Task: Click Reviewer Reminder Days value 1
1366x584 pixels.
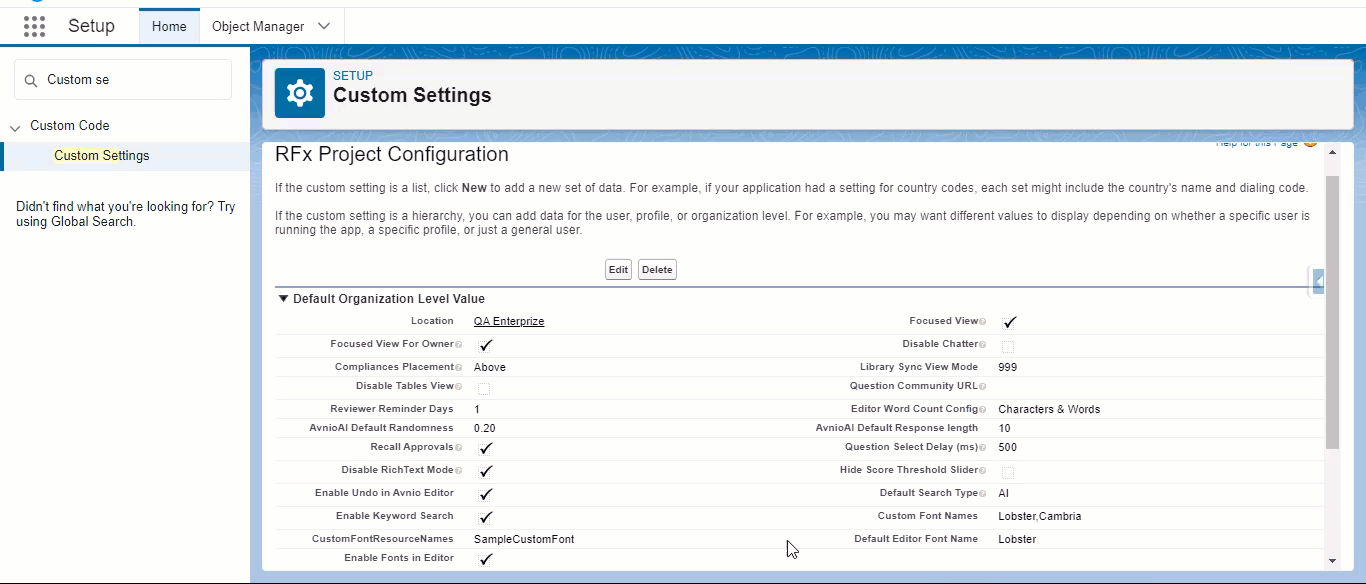Action: click(477, 410)
